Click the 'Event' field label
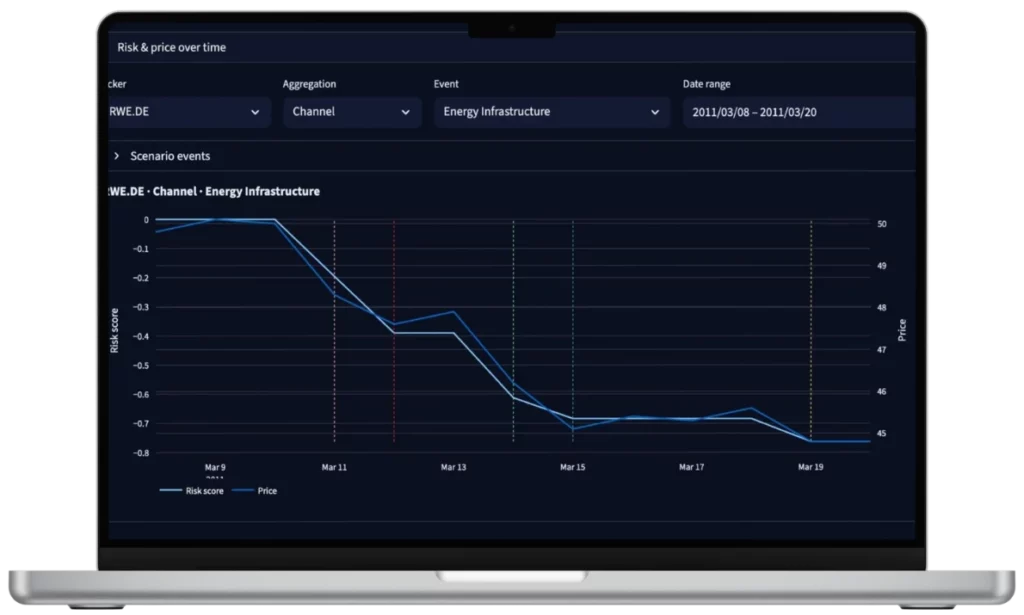 (x=446, y=84)
